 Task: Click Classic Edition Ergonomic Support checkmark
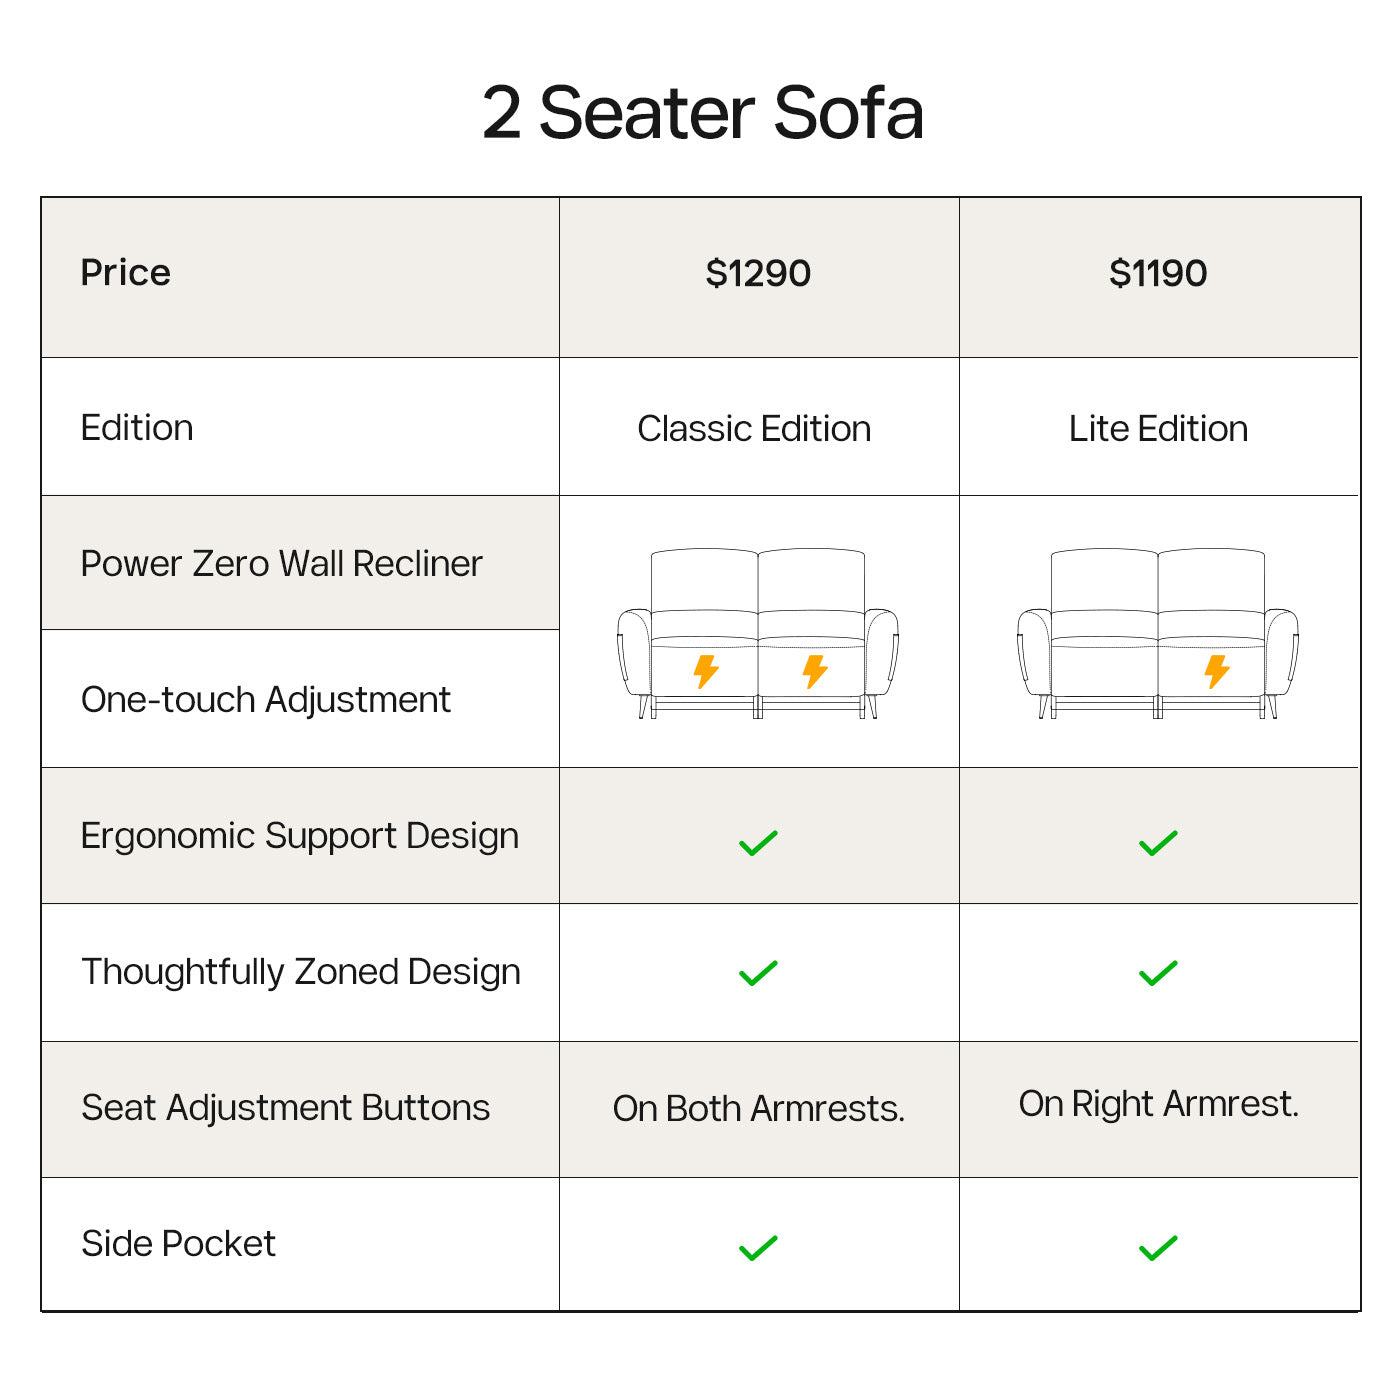[758, 843]
